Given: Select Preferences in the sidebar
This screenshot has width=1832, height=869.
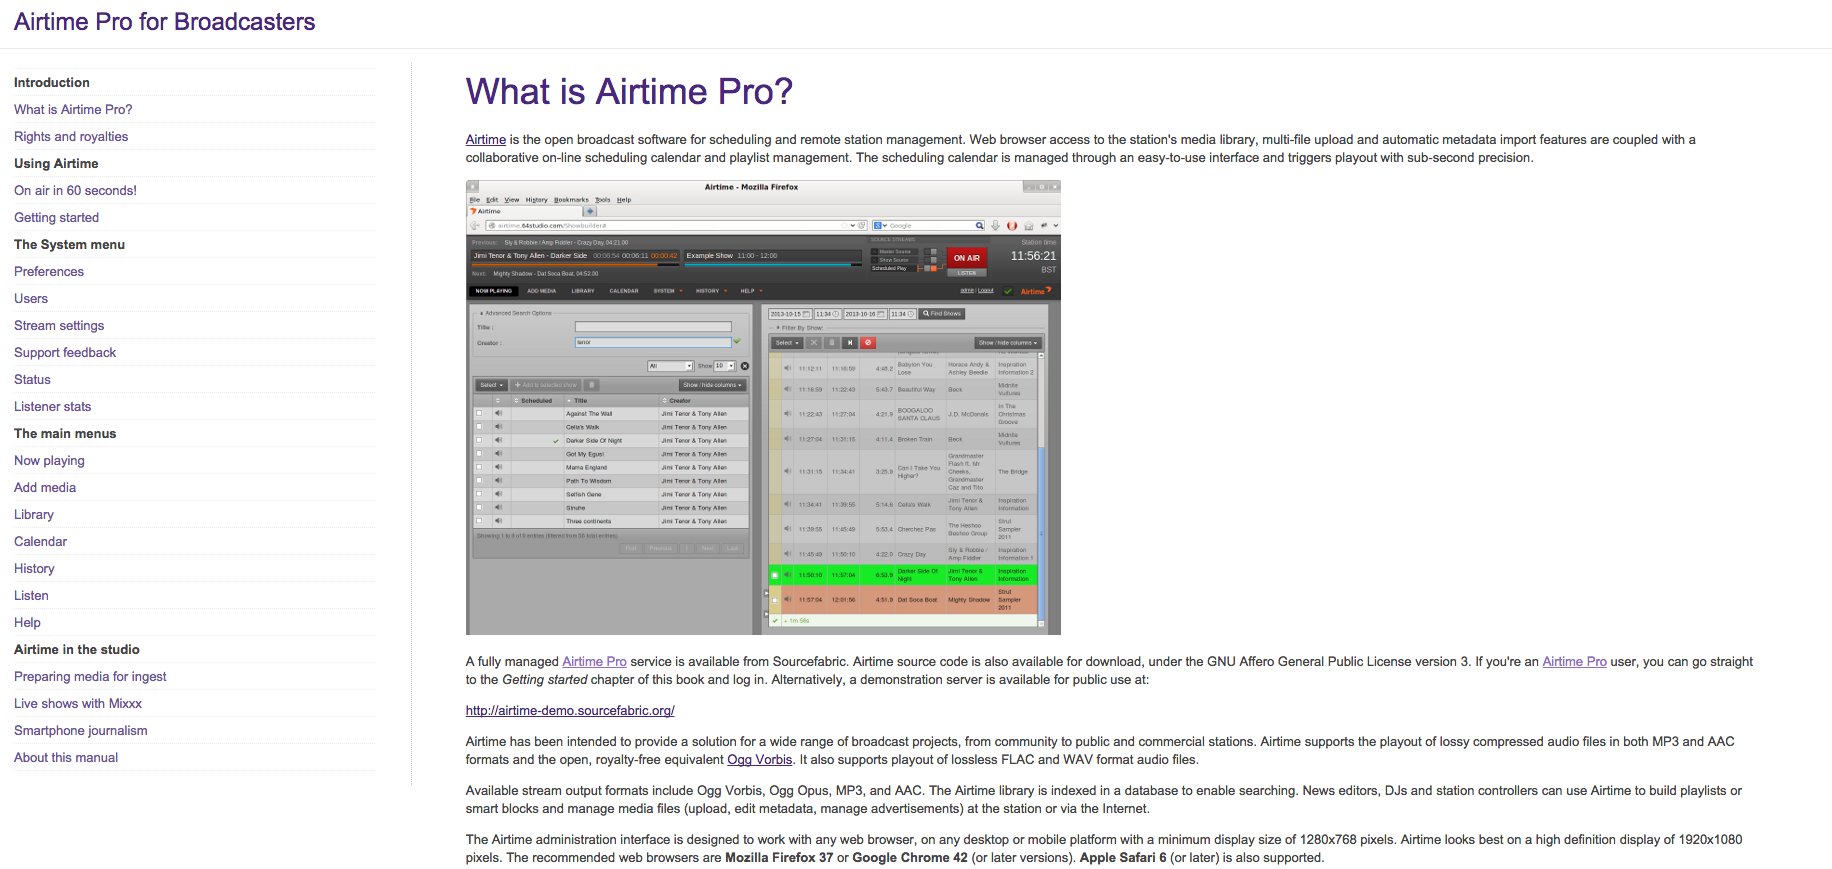Looking at the screenshot, I should coord(49,271).
